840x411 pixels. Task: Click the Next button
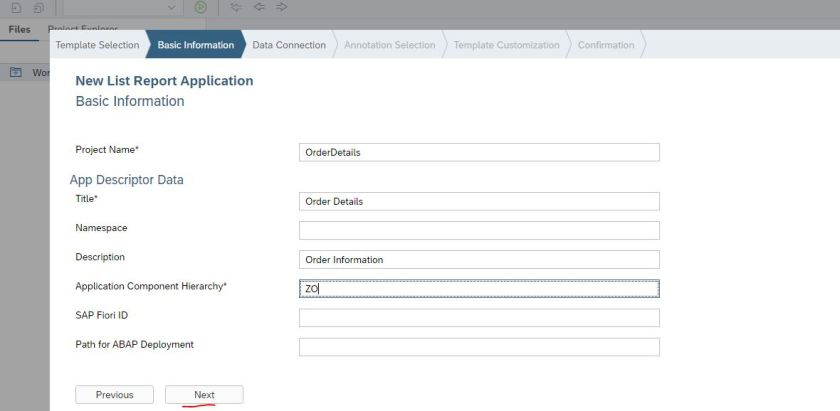tap(204, 395)
